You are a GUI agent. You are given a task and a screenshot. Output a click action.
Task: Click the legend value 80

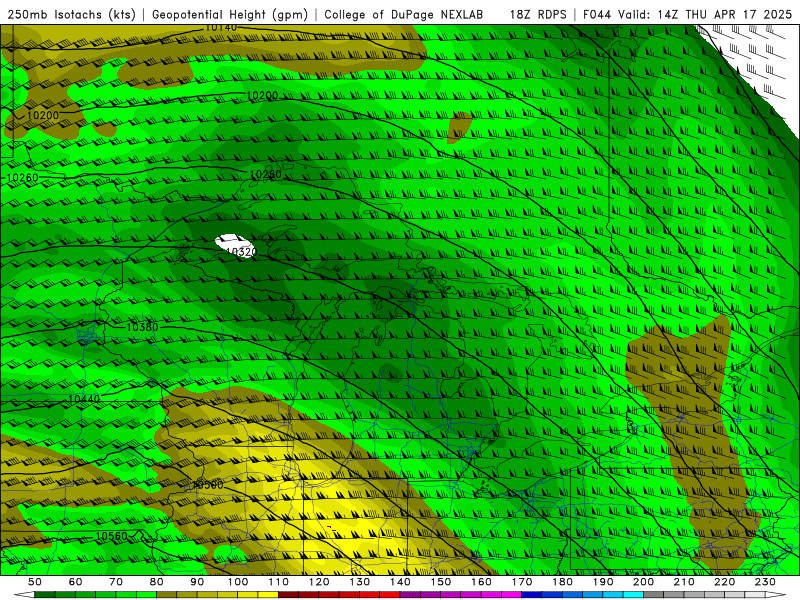coord(157,582)
